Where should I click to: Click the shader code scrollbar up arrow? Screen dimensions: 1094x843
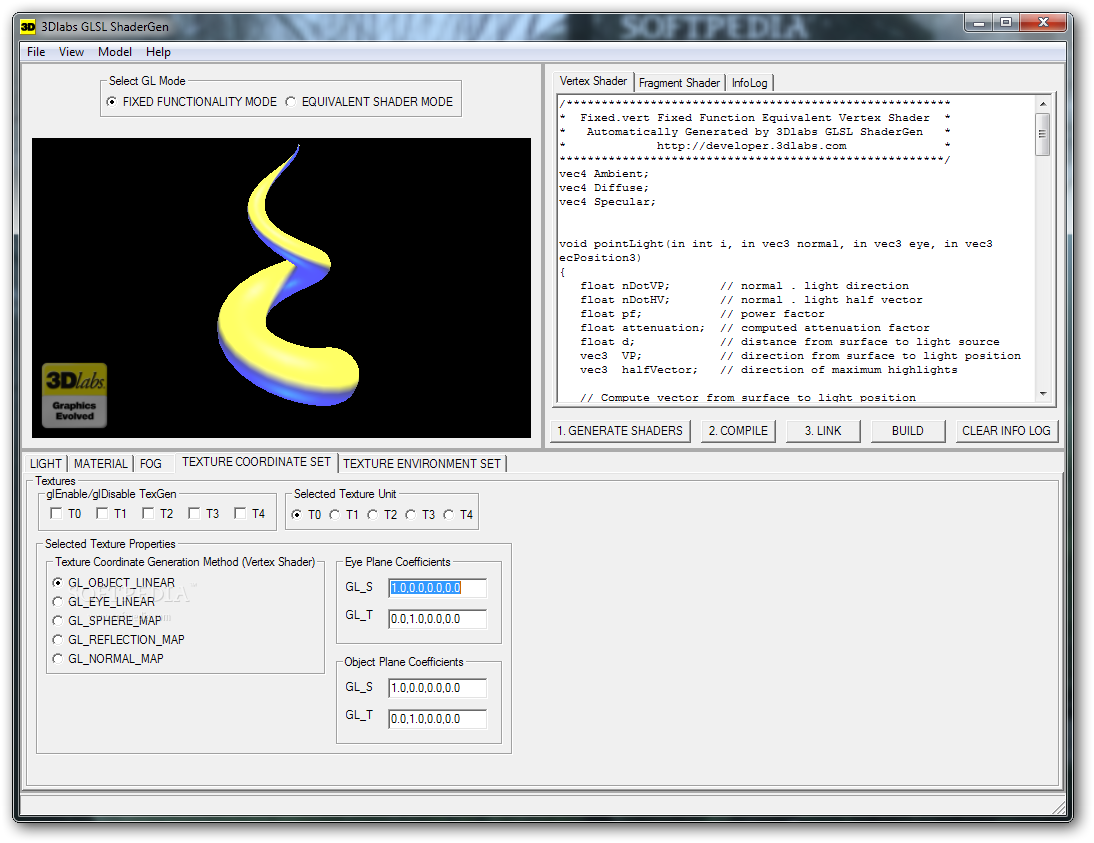pos(1043,104)
